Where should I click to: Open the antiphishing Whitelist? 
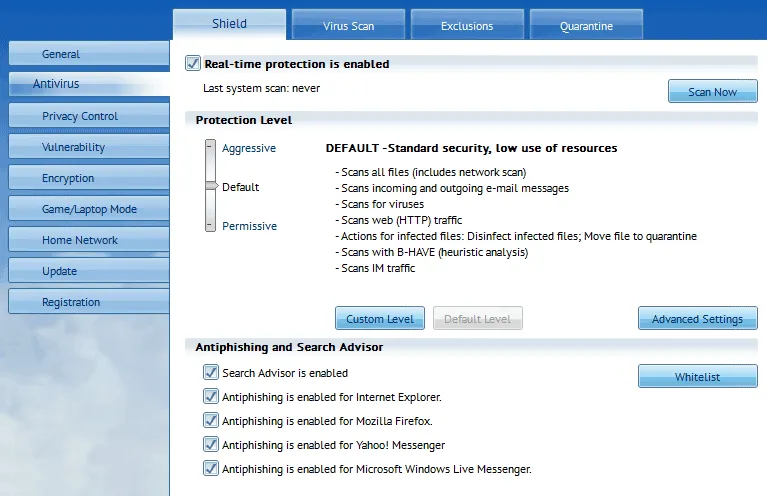point(698,376)
